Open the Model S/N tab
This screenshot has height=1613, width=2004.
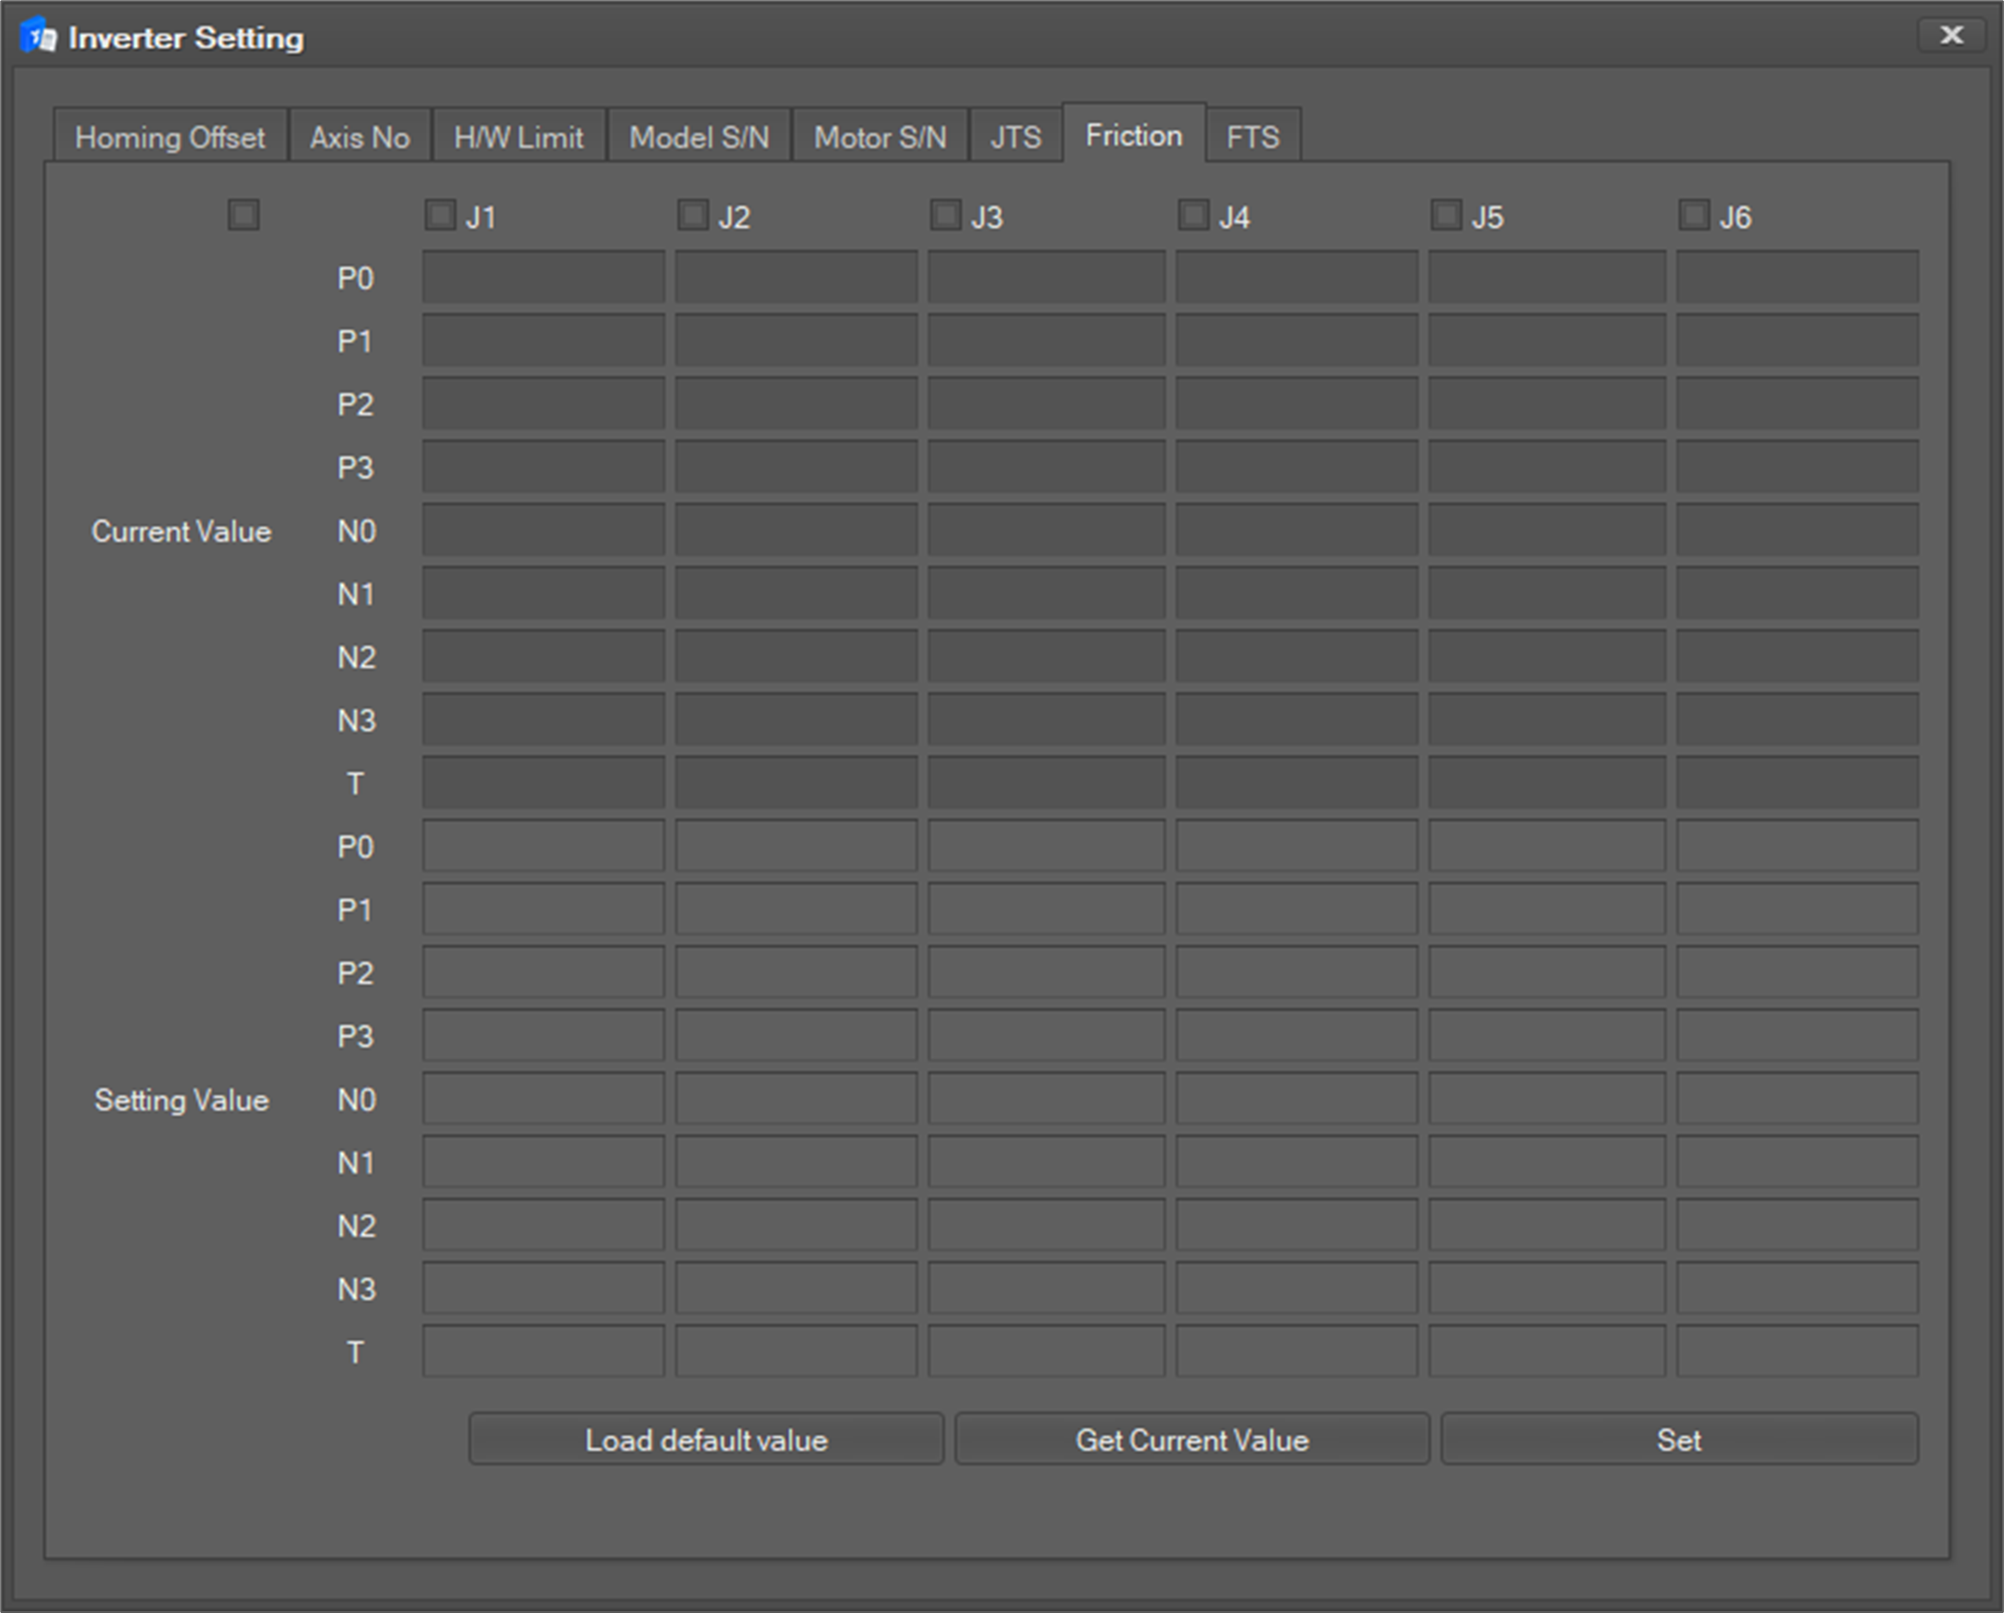coord(699,137)
